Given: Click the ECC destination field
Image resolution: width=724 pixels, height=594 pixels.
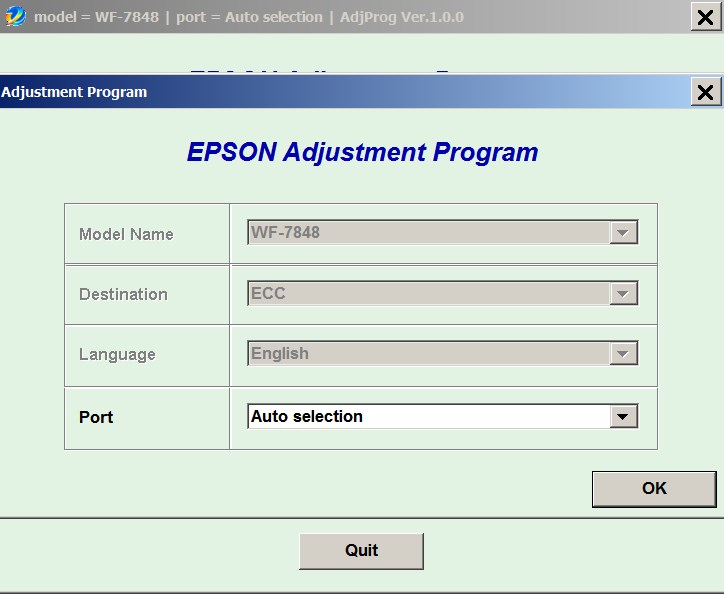Looking at the screenshot, I should point(442,293).
